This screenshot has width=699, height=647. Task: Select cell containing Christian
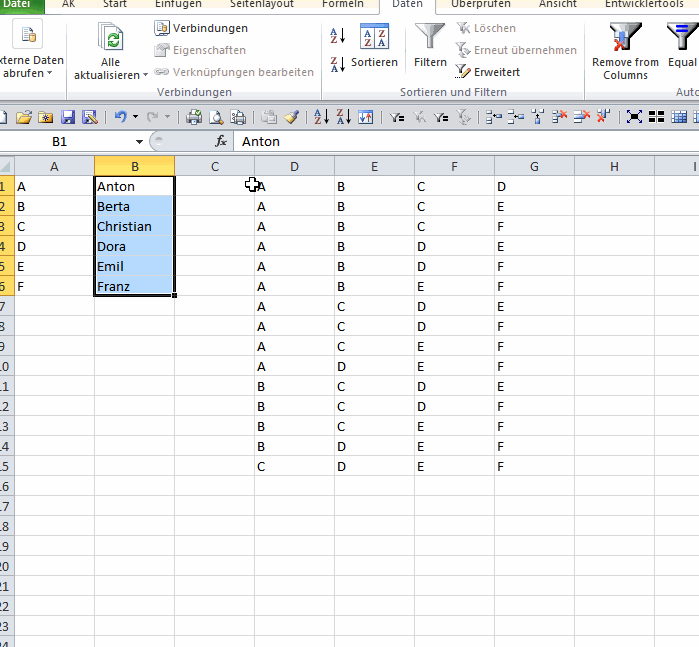point(134,226)
